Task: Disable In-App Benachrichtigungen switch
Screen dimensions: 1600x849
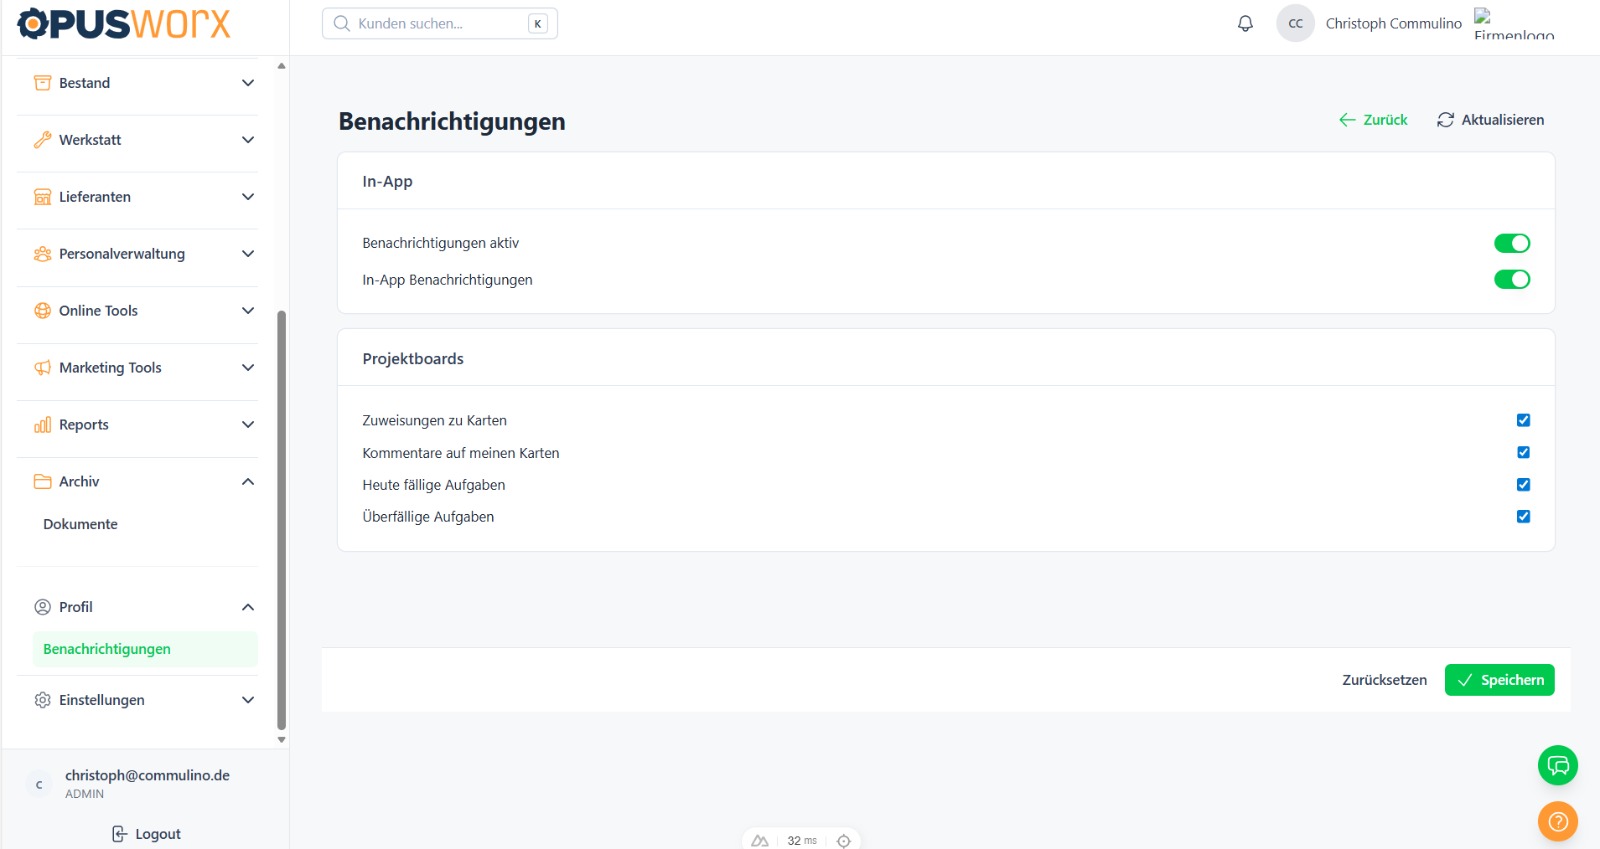Action: tap(1511, 280)
